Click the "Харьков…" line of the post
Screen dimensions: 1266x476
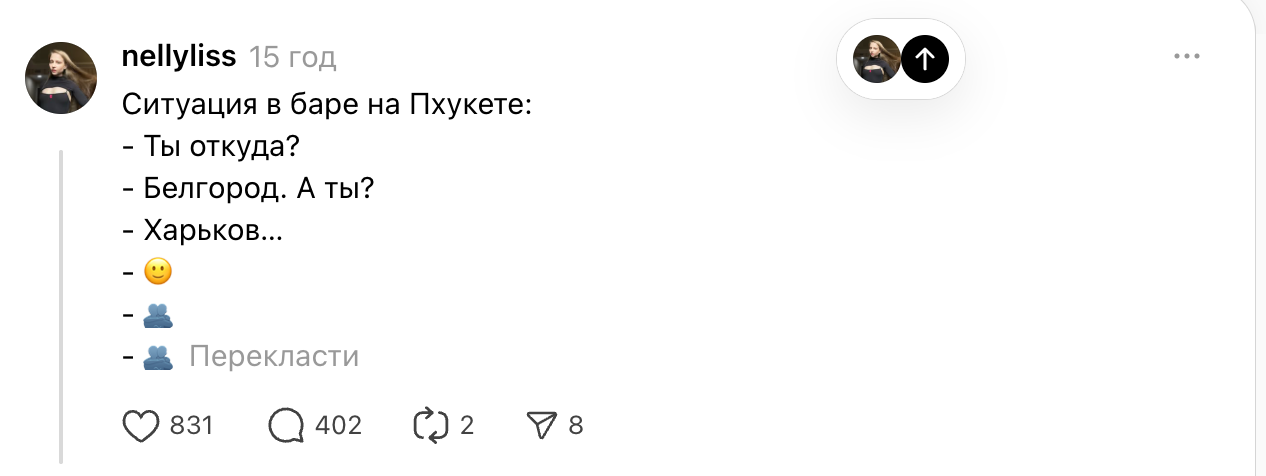coord(212,230)
